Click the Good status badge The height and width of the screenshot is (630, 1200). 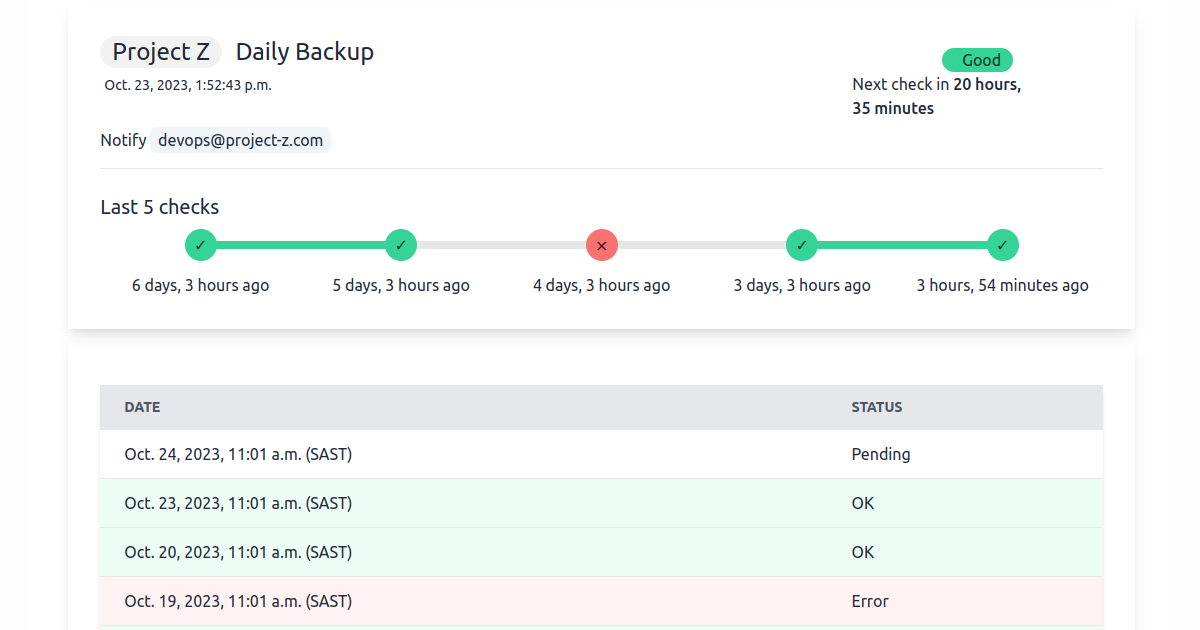[978, 60]
